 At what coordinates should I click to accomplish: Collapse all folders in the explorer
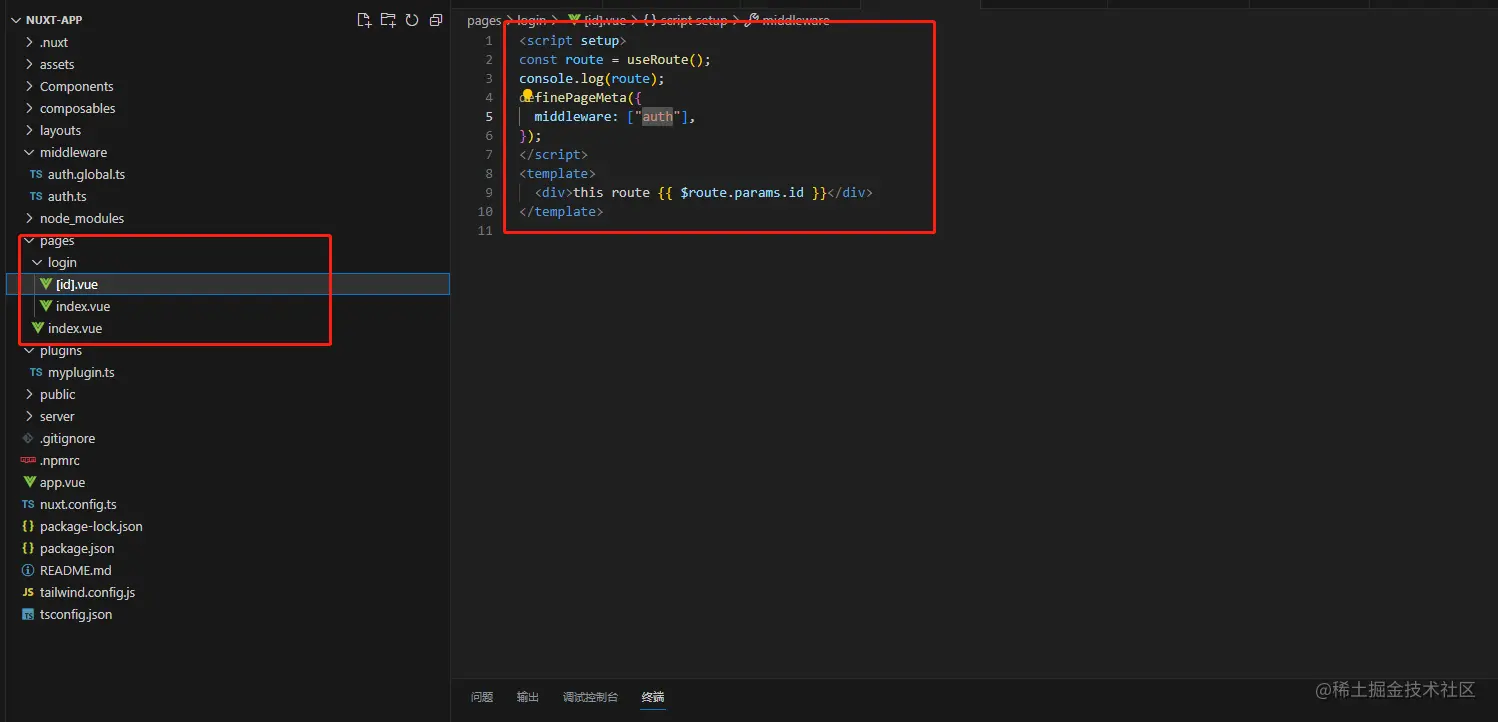(x=436, y=20)
